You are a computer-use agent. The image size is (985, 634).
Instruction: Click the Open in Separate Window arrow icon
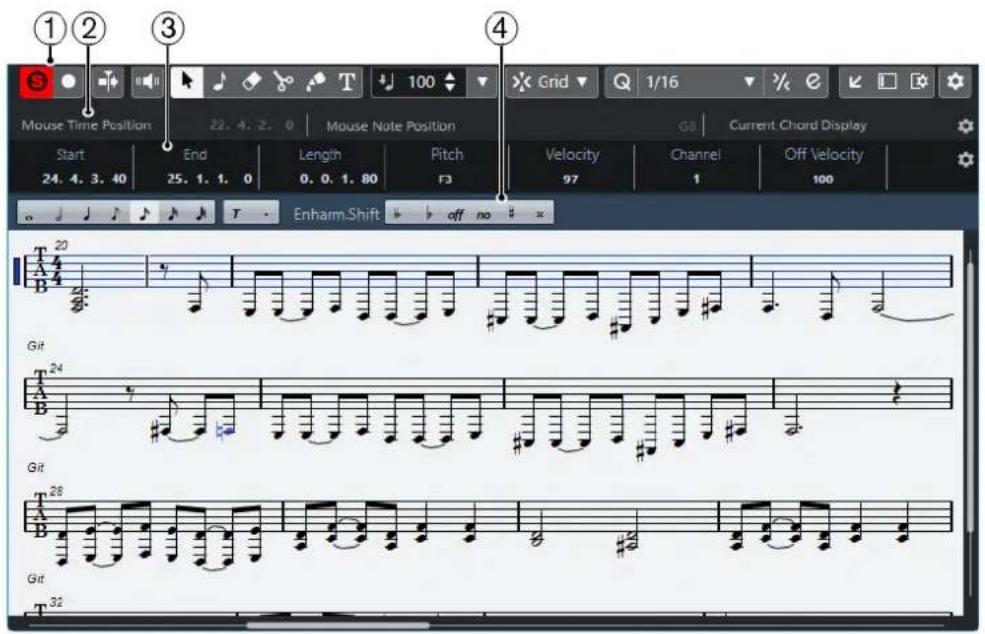tap(854, 82)
